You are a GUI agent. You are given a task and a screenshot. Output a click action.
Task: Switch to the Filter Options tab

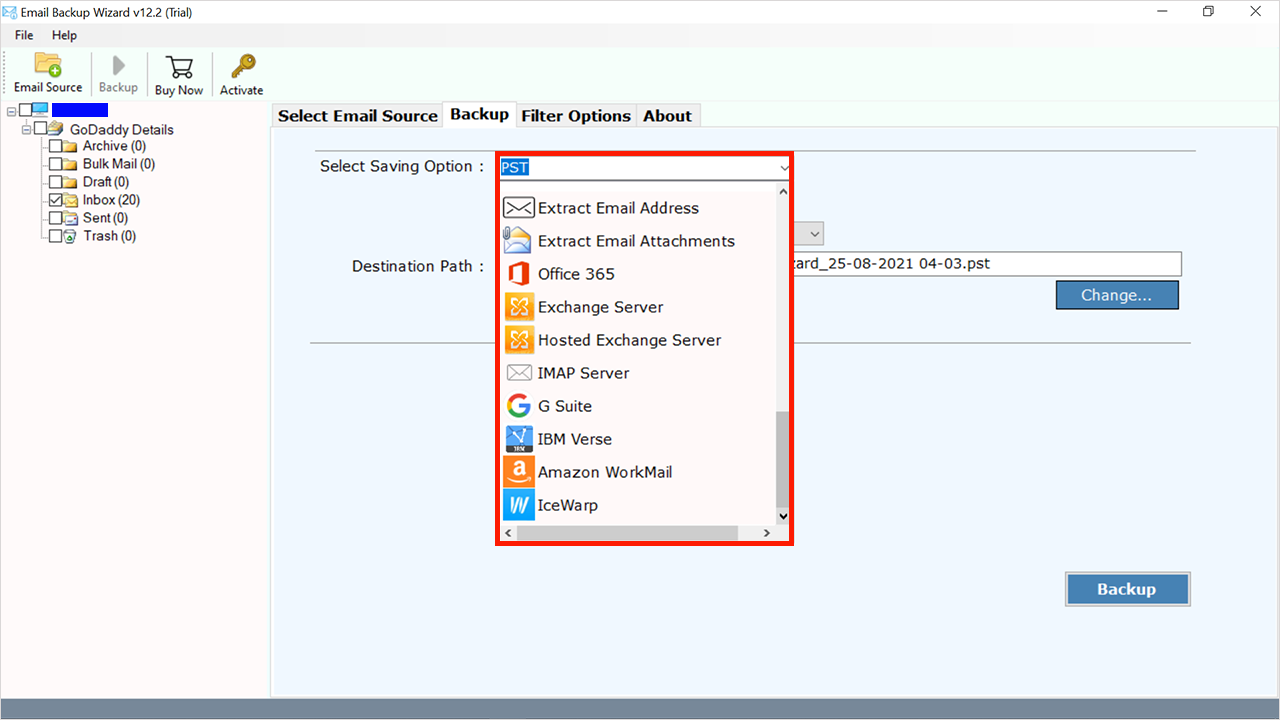tap(576, 116)
